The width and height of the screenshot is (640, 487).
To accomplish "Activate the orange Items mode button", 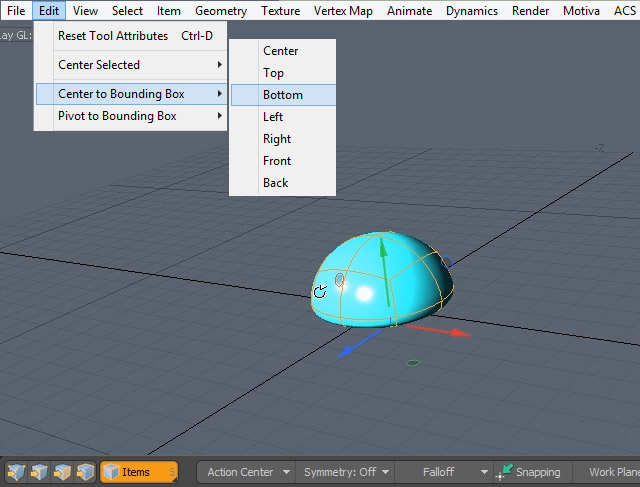I will (x=139, y=472).
